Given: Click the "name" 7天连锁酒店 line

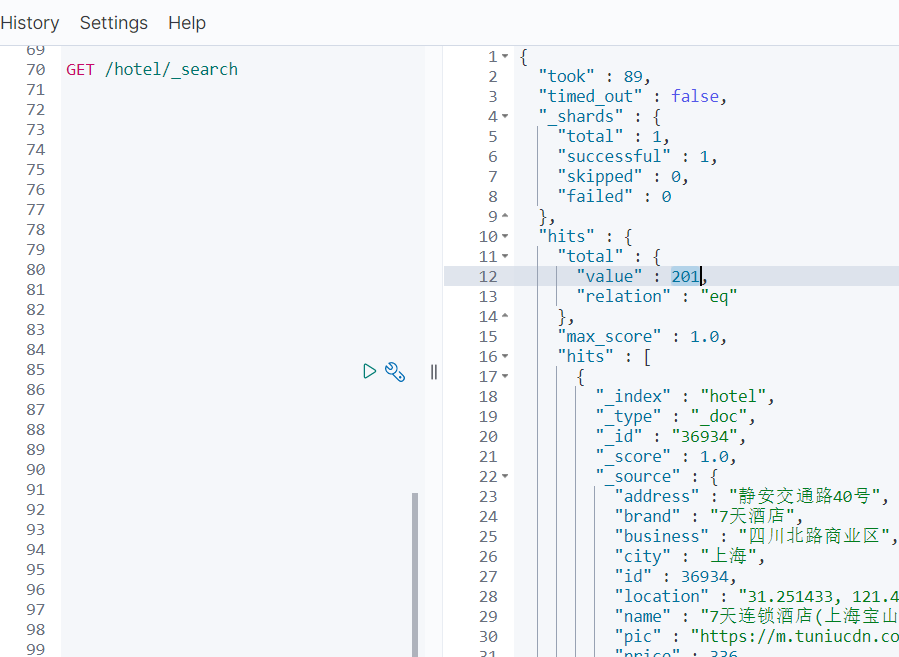Looking at the screenshot, I should [x=756, y=617].
